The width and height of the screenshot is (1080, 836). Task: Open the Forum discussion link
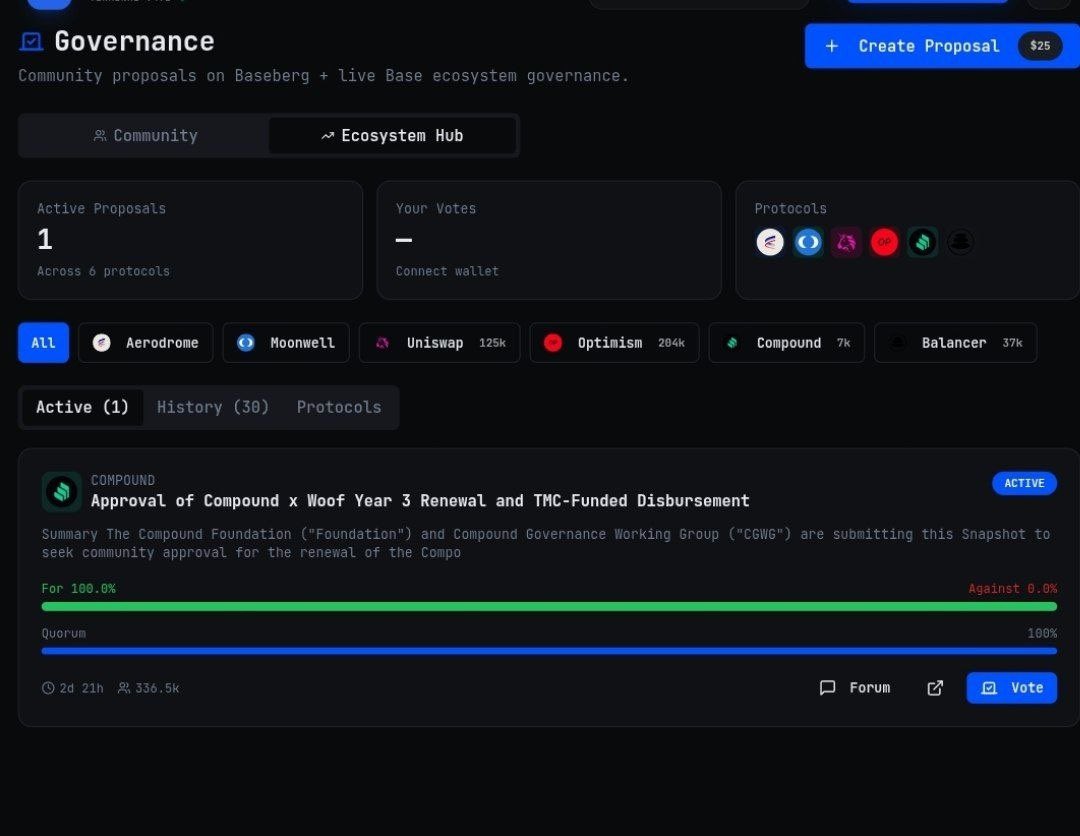[x=855, y=688]
